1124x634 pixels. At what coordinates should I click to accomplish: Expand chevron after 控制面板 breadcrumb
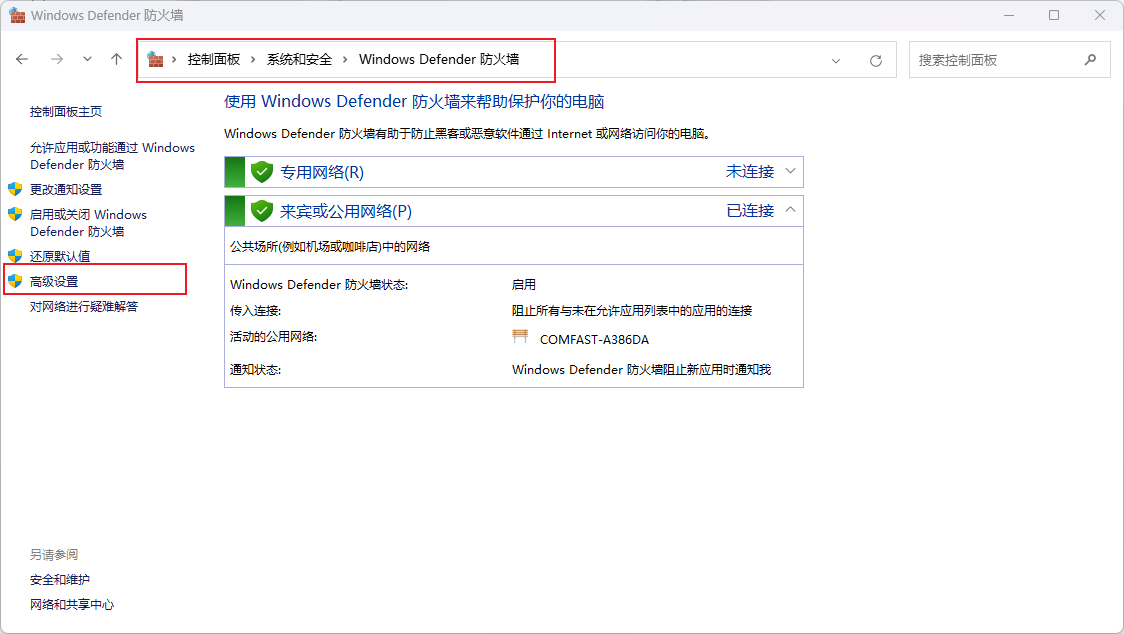[x=253, y=60]
